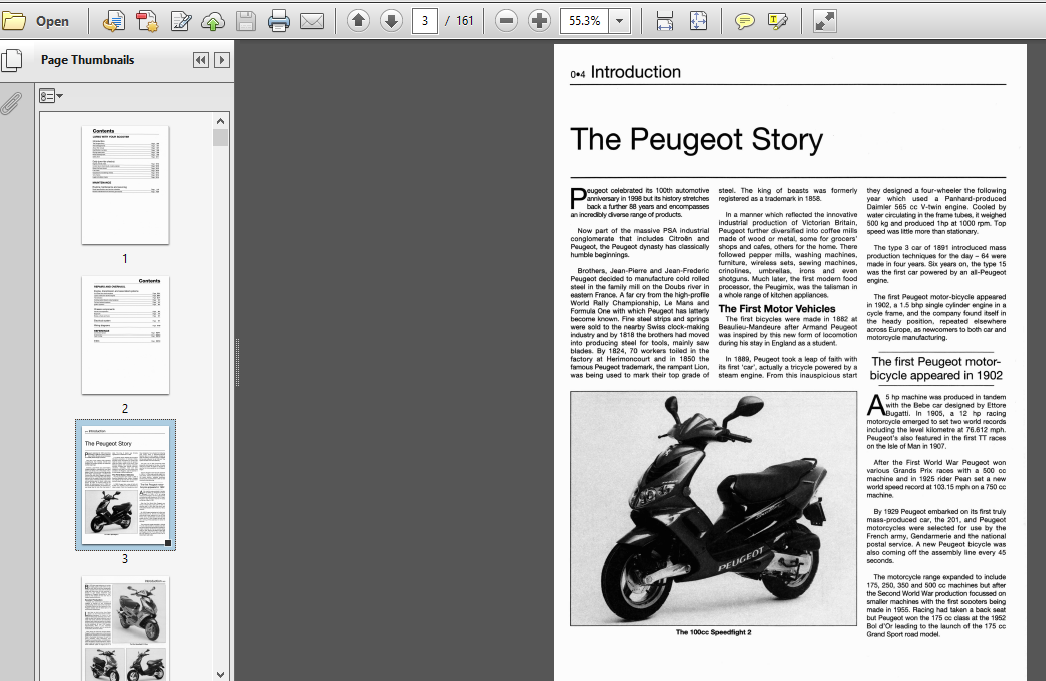Click the create PDF icon
Viewport: 1046px width, 681px height.
pos(147,21)
